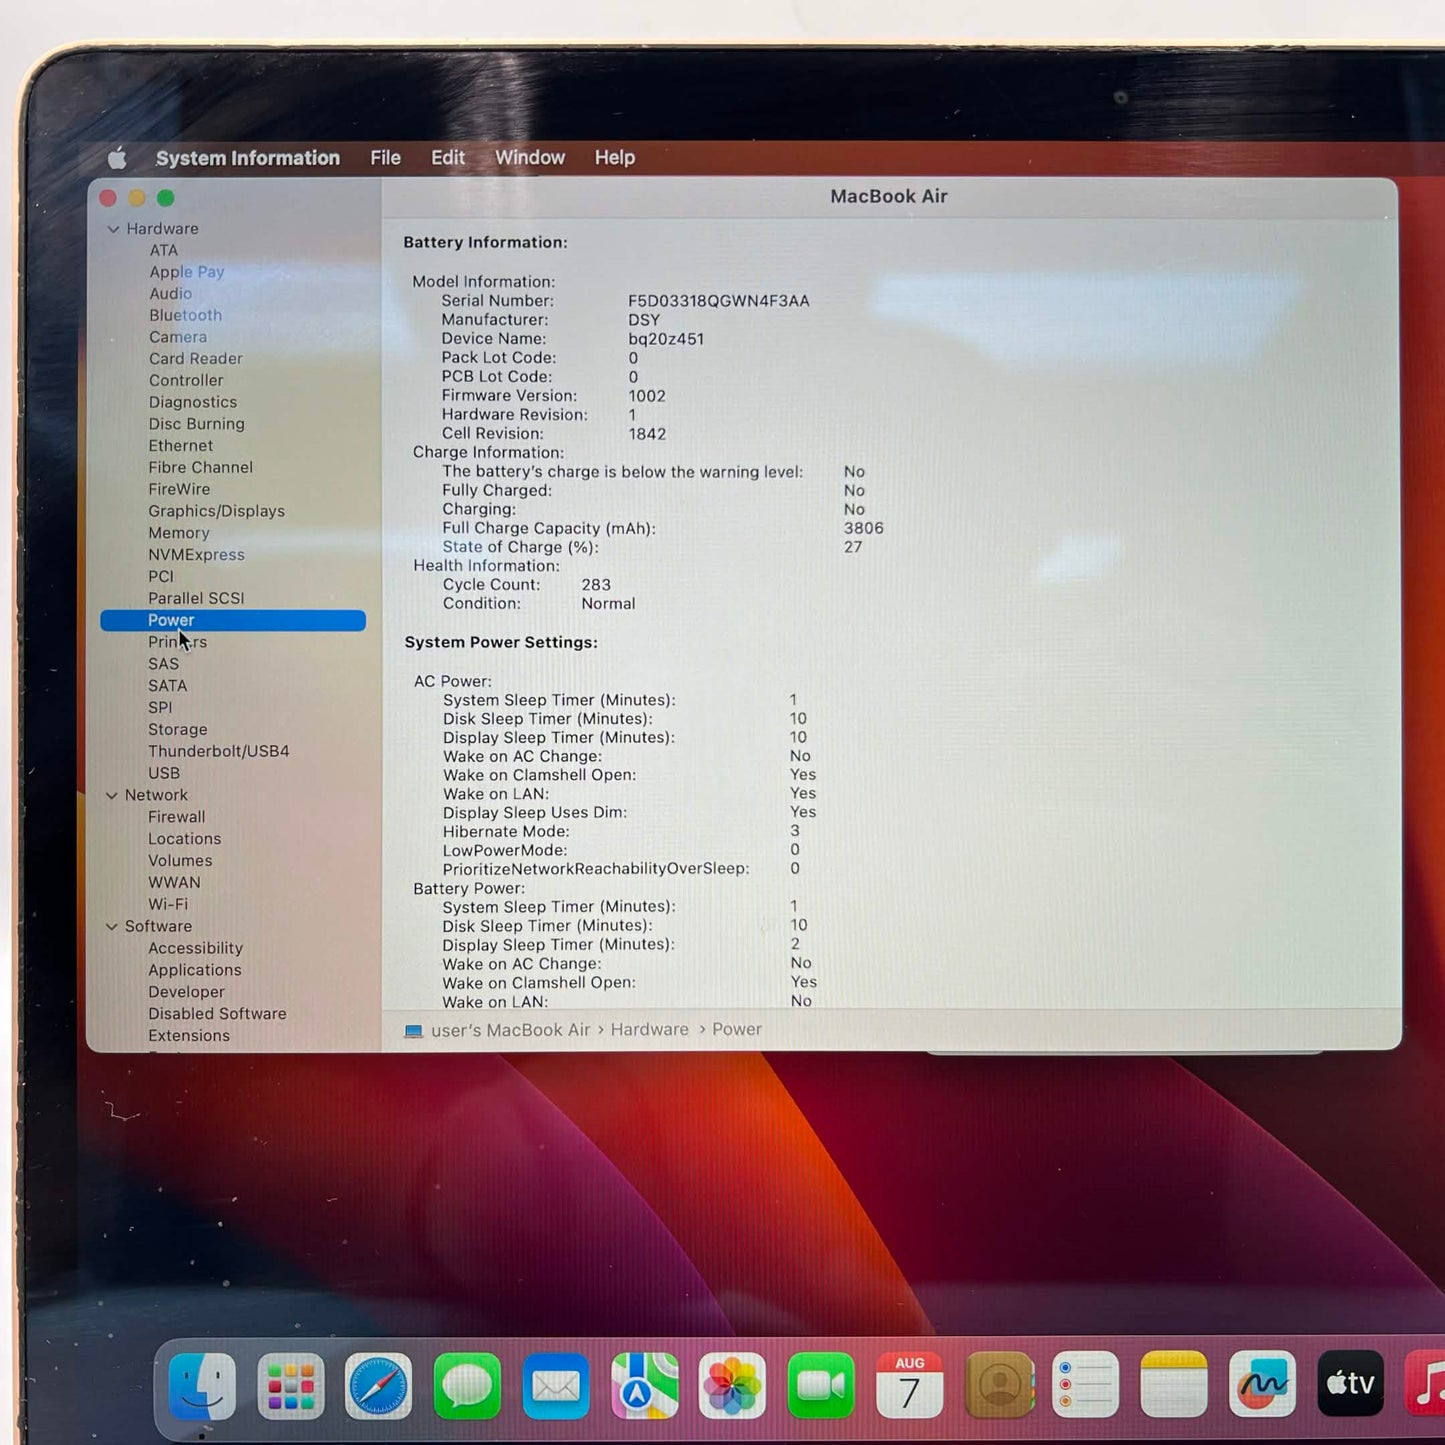Select NVMExpress in the sidebar
The height and width of the screenshot is (1445, 1445).
pyautogui.click(x=196, y=556)
